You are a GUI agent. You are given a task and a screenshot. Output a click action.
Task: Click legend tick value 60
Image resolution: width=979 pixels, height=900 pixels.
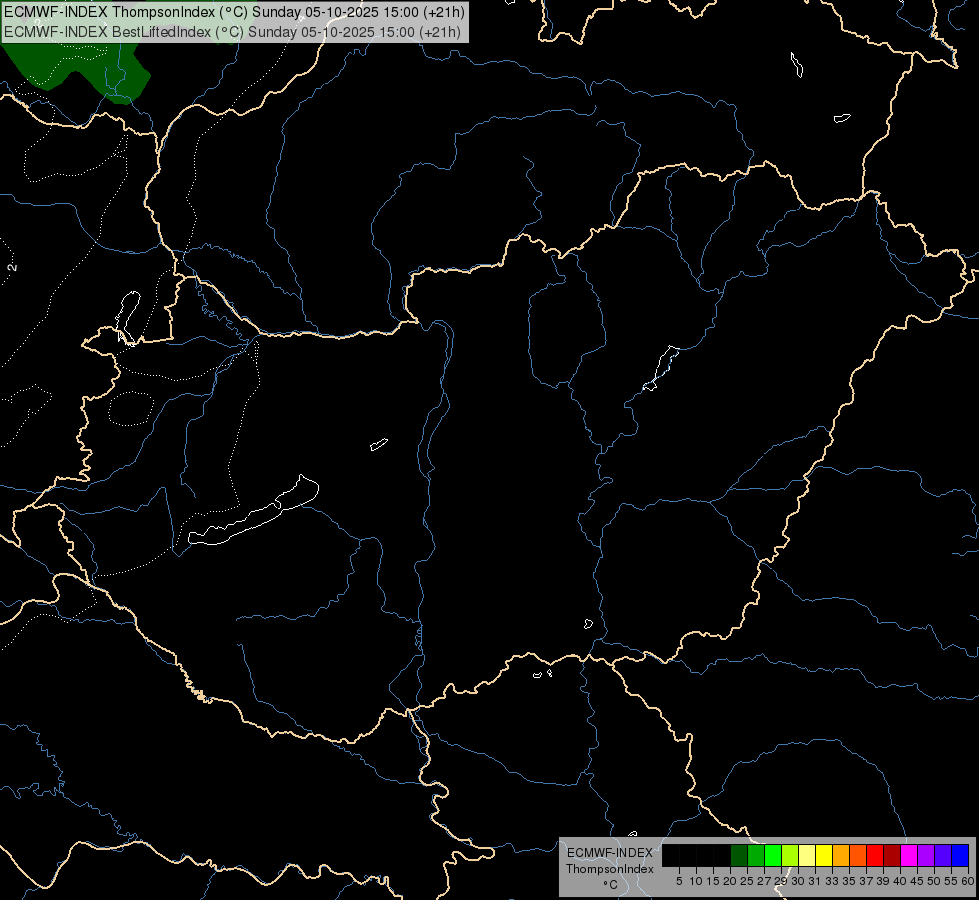[x=968, y=881]
